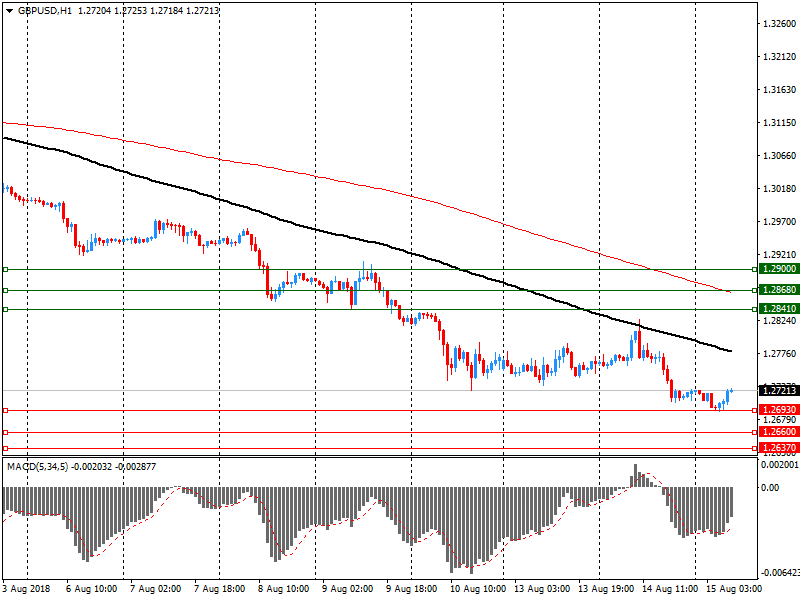Grab the left handle of the 1.26930 line
Image resolution: width=800 pixels, height=600 pixels.
[x=6, y=411]
